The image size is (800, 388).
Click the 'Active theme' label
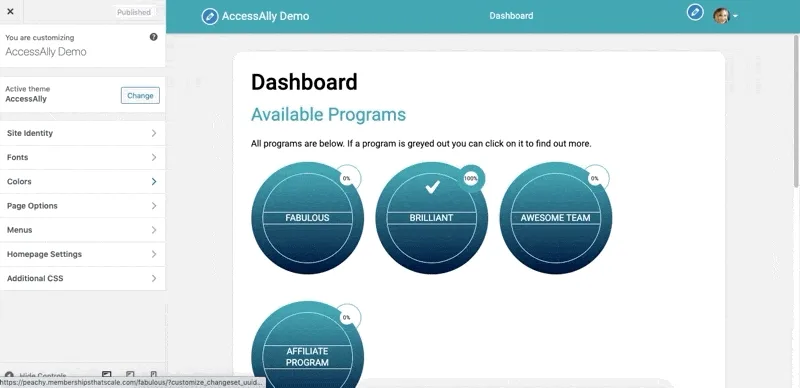28,89
